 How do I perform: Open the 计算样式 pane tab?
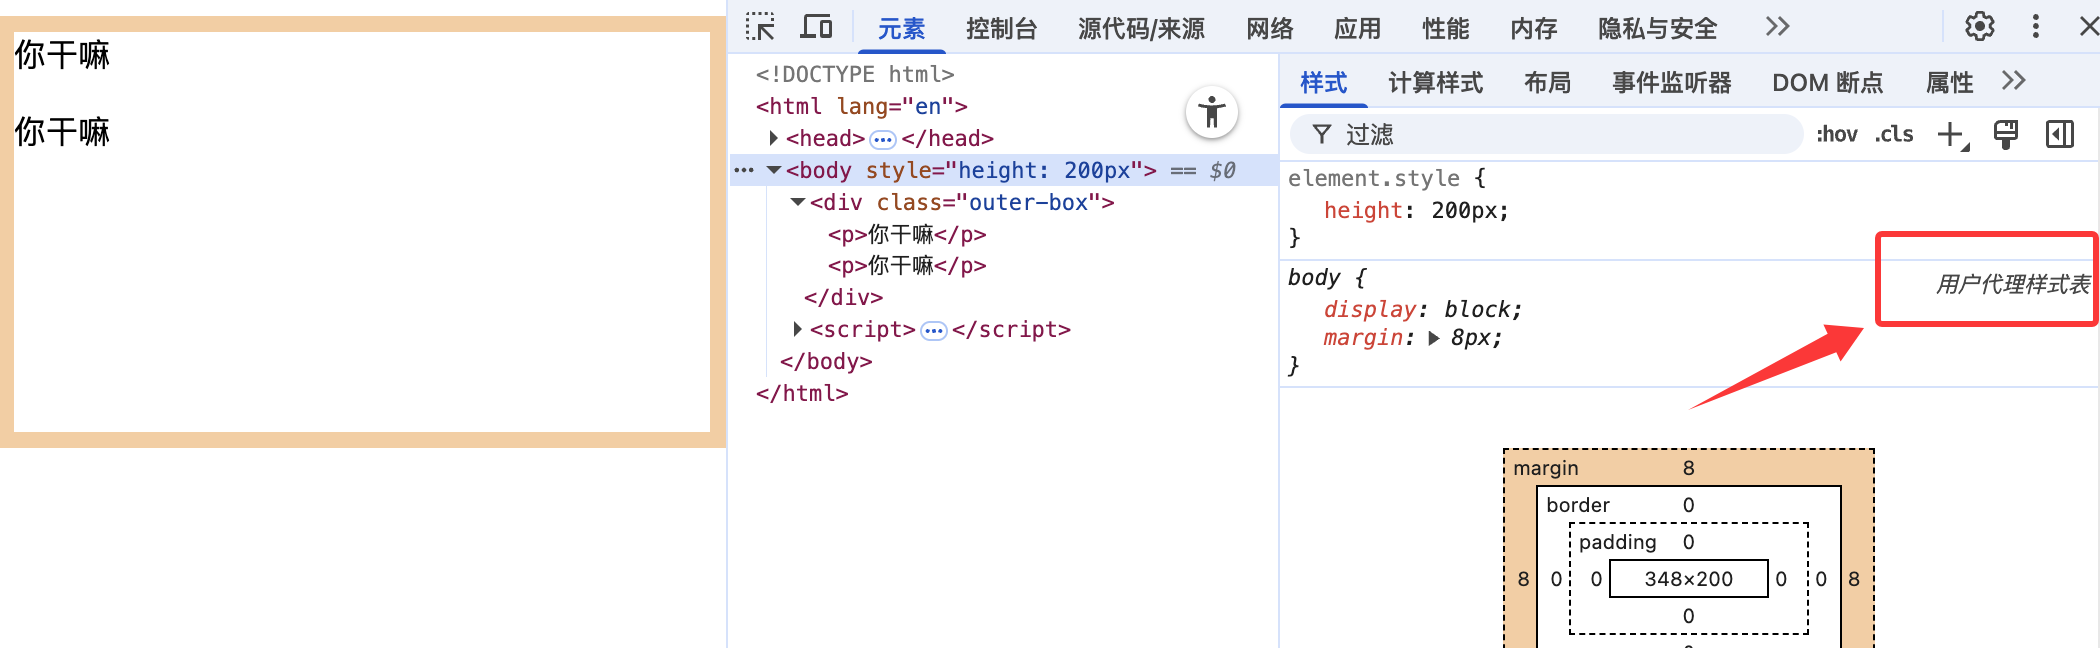coord(1435,82)
